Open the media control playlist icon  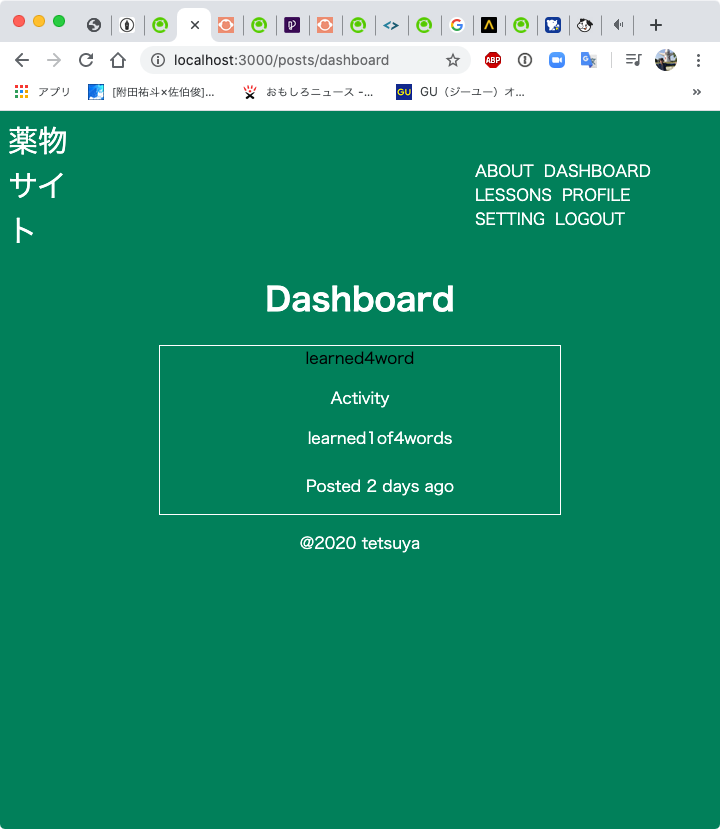tap(633, 60)
